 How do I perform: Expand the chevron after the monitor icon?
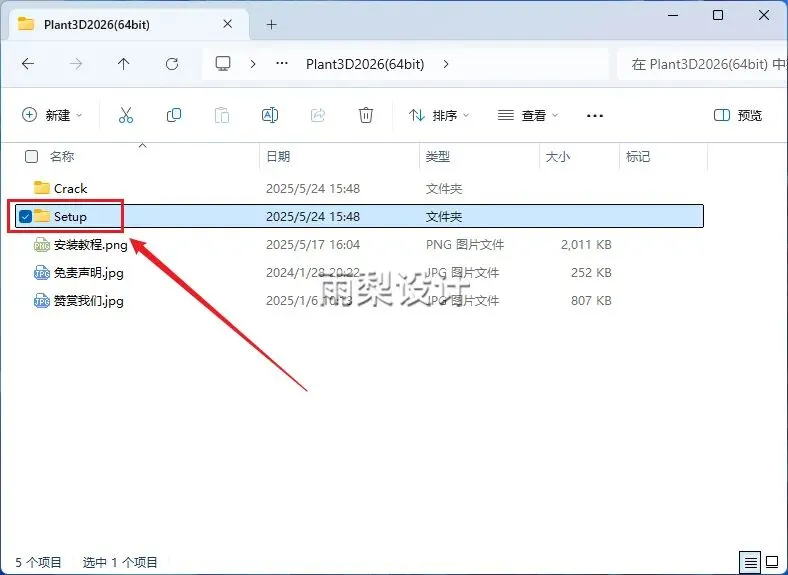(x=253, y=64)
